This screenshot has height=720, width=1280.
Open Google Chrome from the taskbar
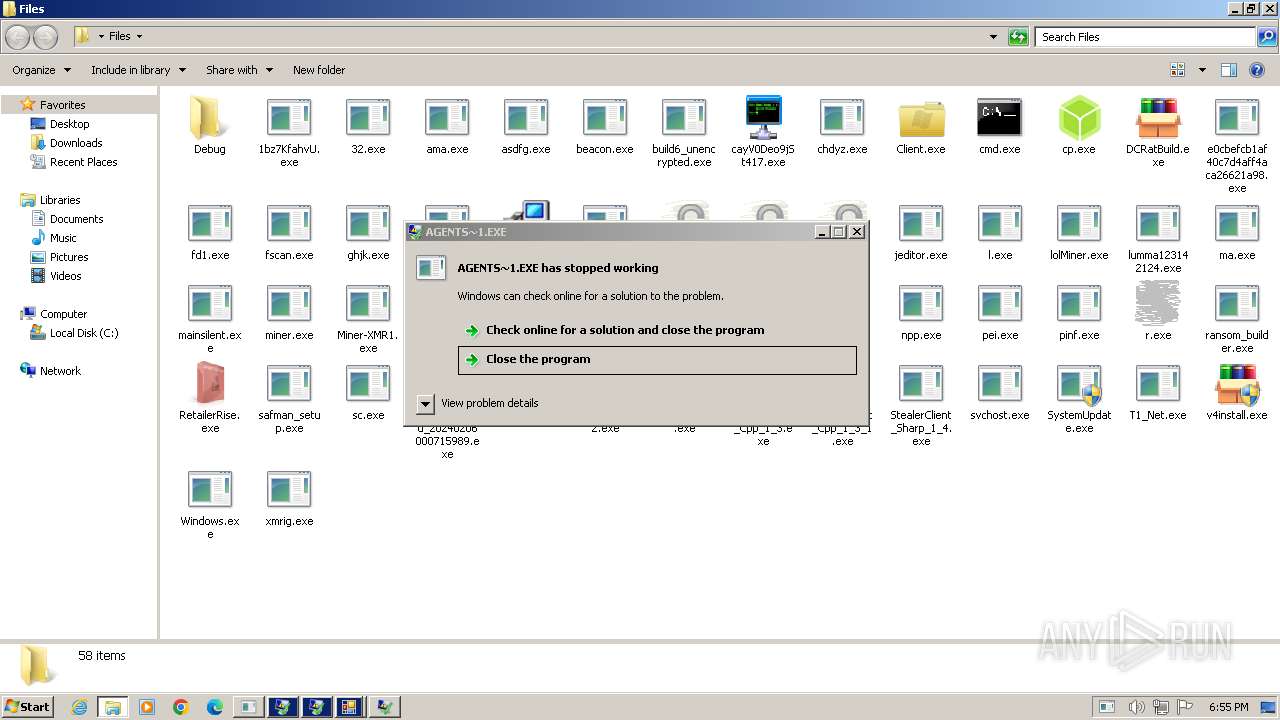(181, 707)
